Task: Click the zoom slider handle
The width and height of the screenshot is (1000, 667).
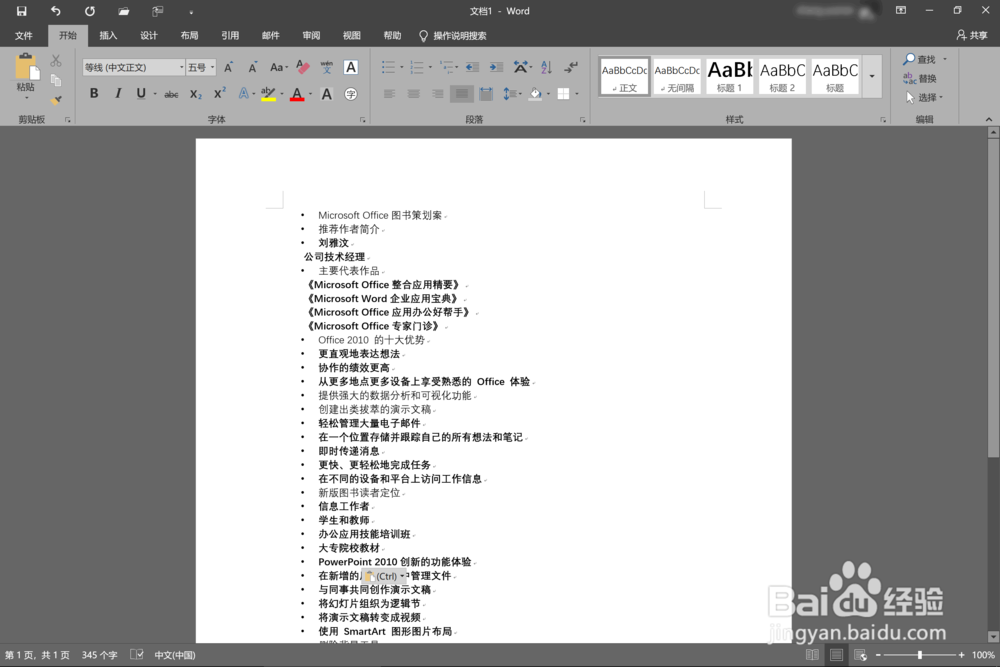Action: [920, 655]
